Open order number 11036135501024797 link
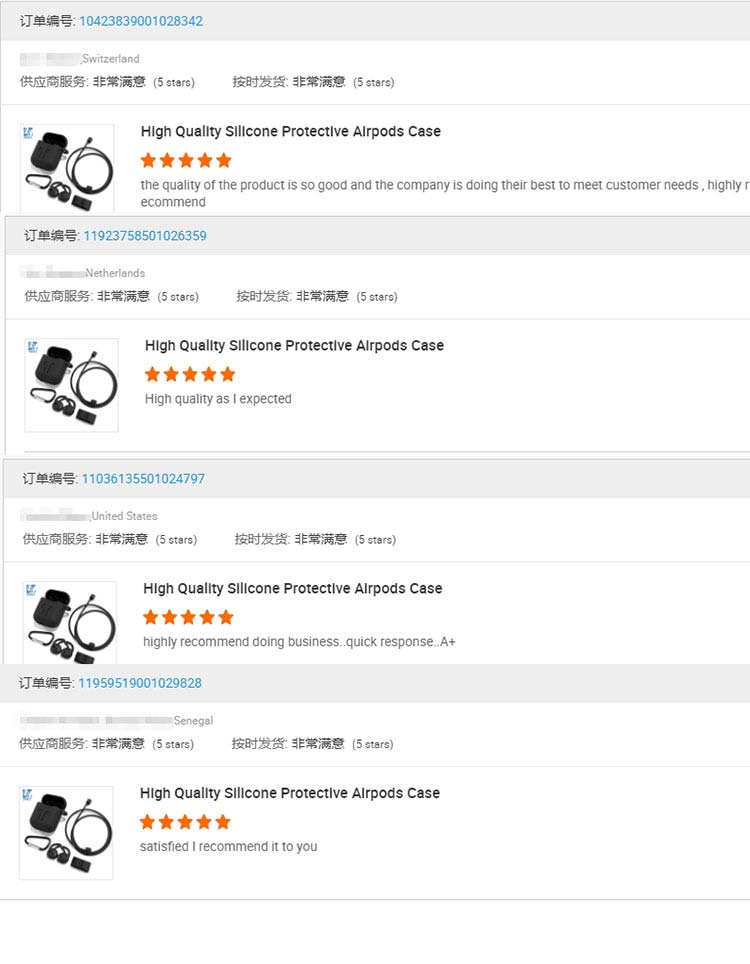This screenshot has width=750, height=964. tap(143, 479)
